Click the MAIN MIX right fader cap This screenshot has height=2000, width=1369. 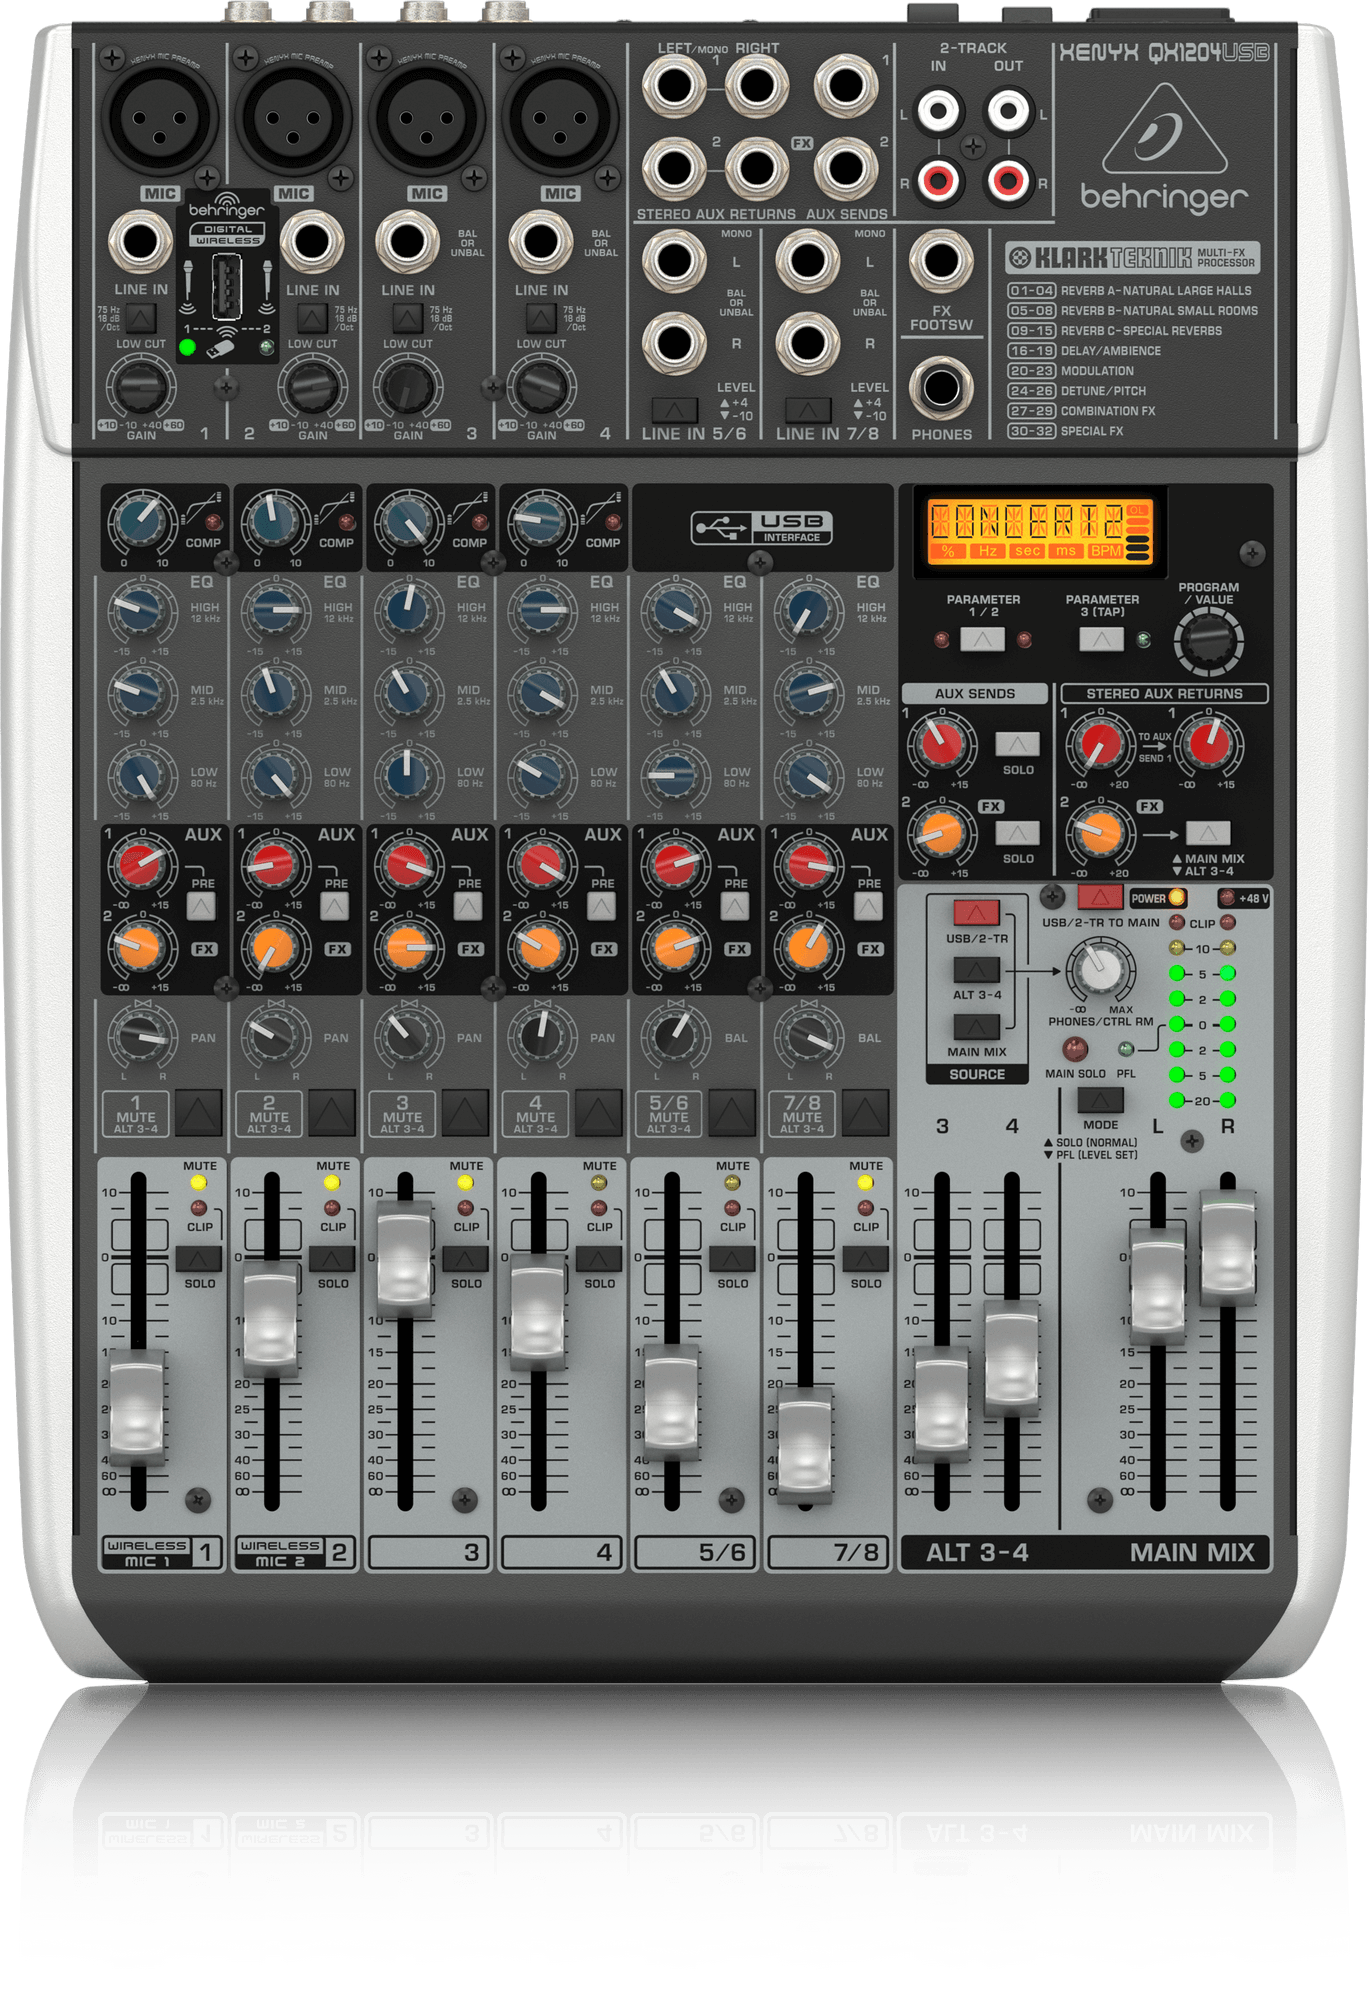(1228, 1249)
